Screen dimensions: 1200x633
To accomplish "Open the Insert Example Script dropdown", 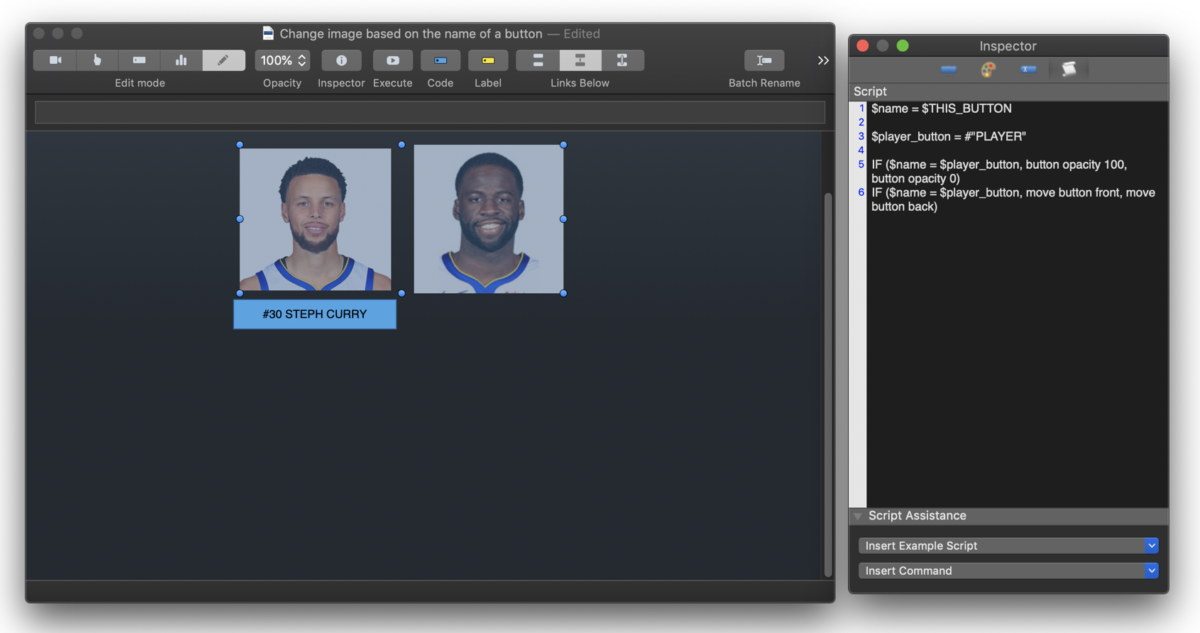I will pyautogui.click(x=1007, y=545).
